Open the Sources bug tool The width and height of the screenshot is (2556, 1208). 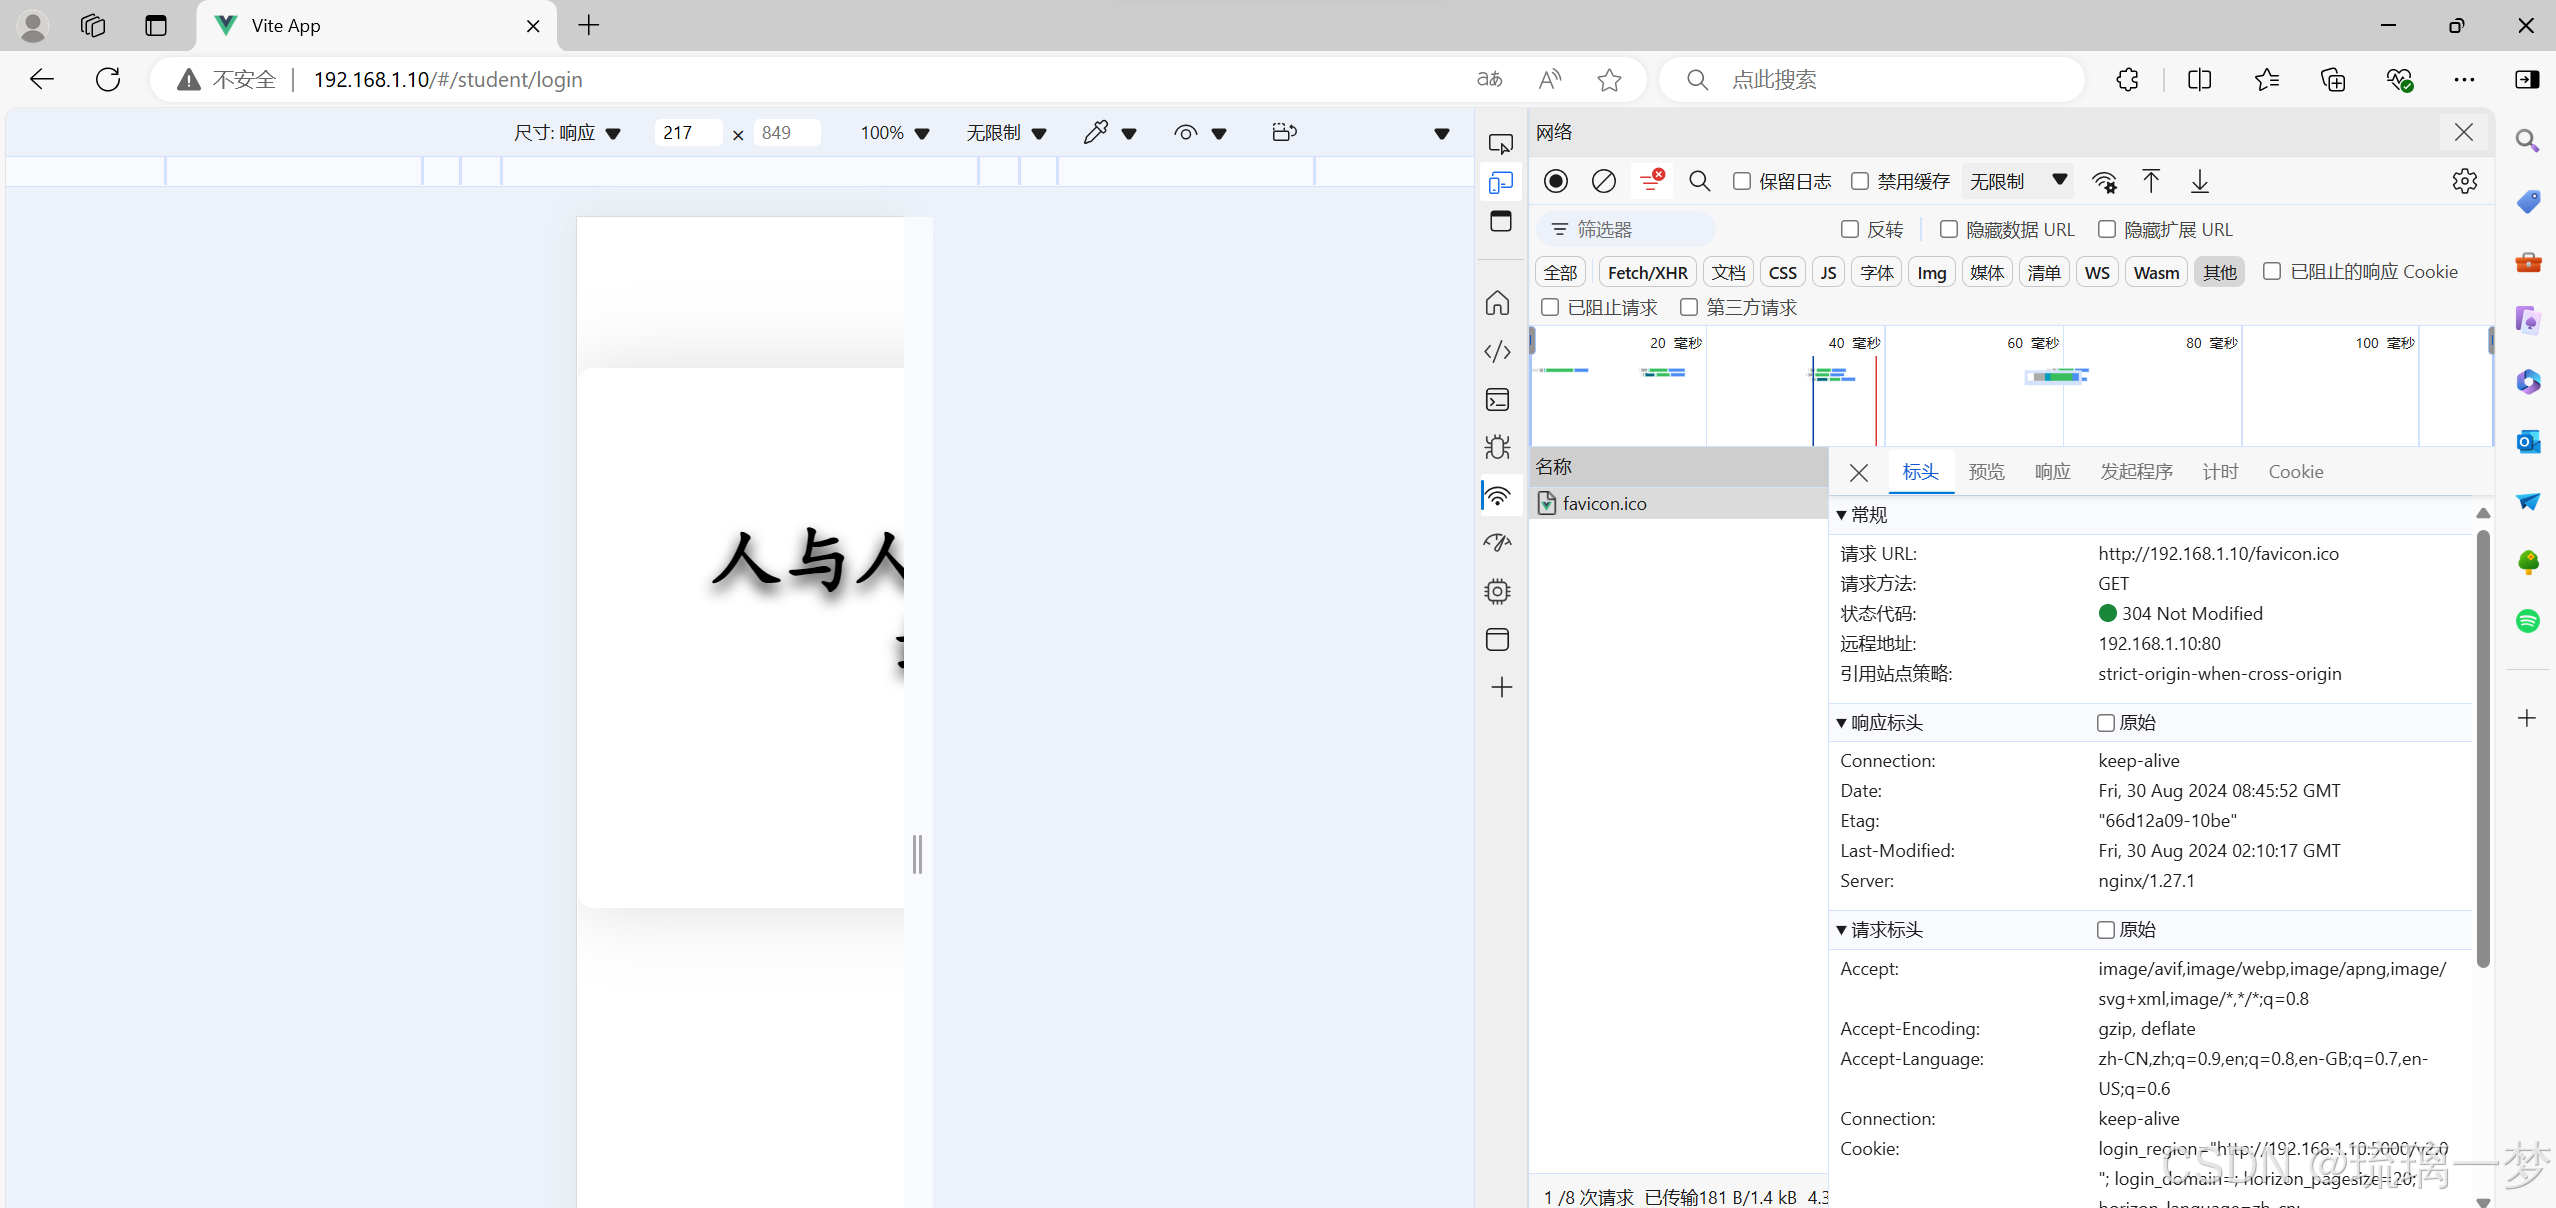click(1497, 447)
